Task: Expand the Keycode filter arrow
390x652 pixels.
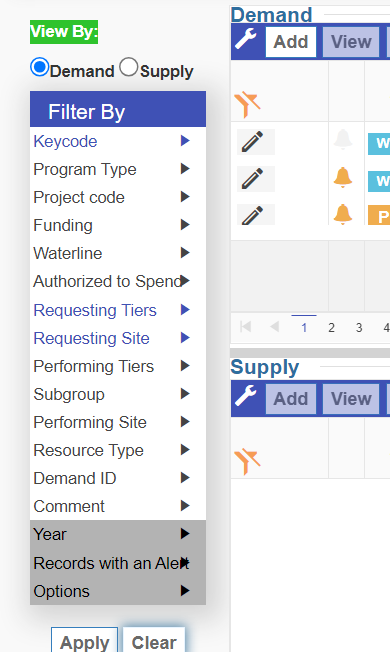Action: tap(185, 141)
